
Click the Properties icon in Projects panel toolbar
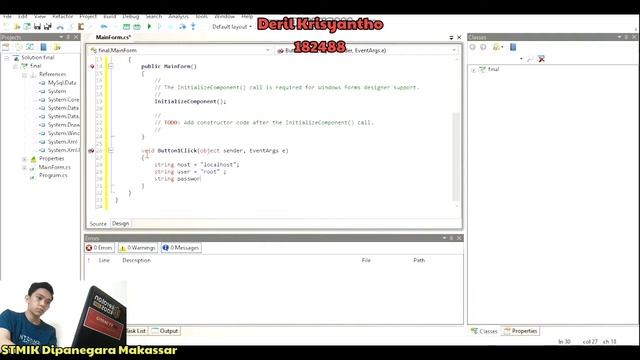click(x=6, y=47)
